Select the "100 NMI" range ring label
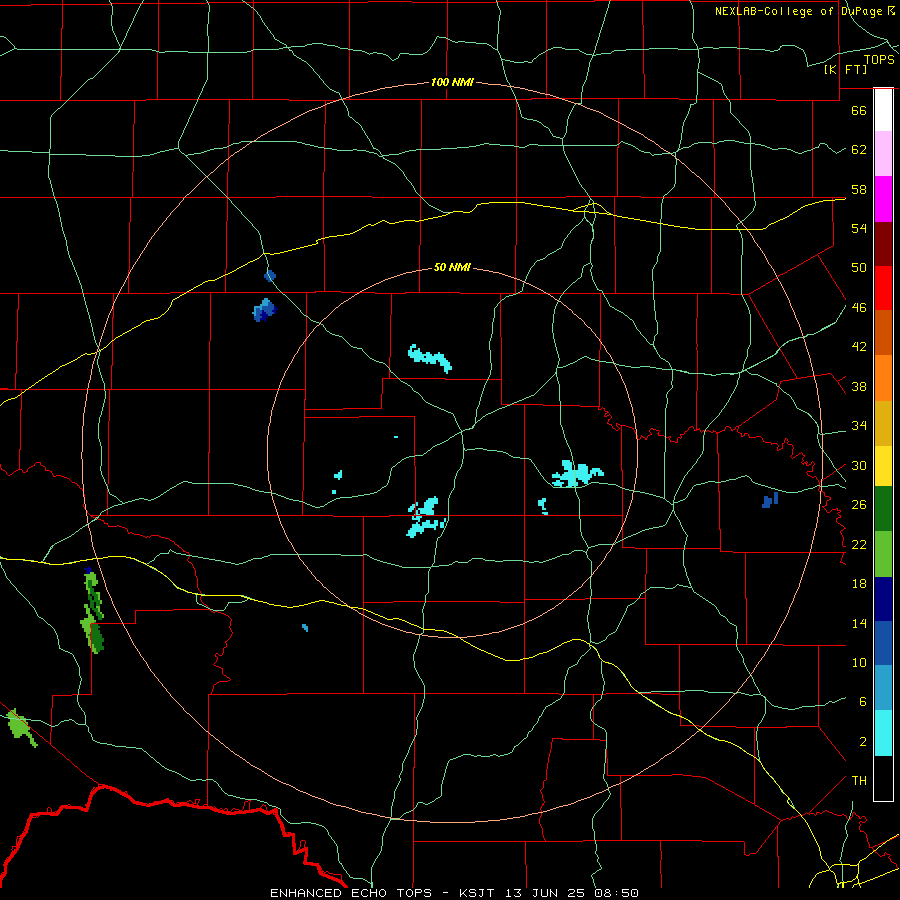Image resolution: width=900 pixels, height=900 pixels. coord(452,82)
